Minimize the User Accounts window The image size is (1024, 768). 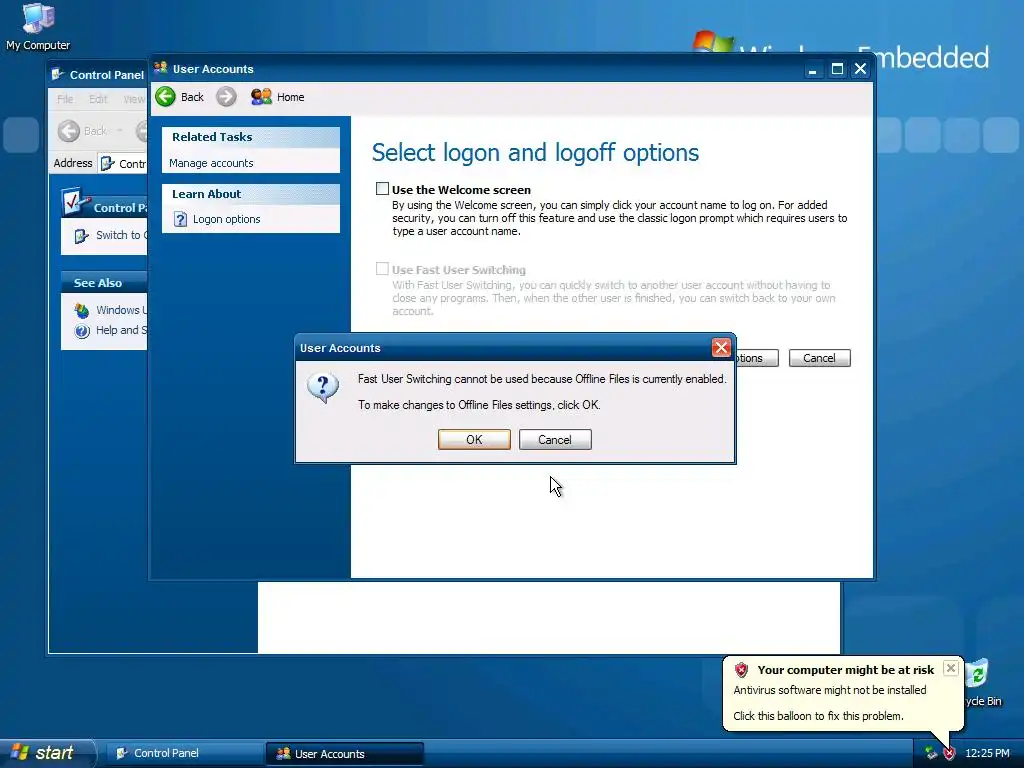[x=812, y=69]
